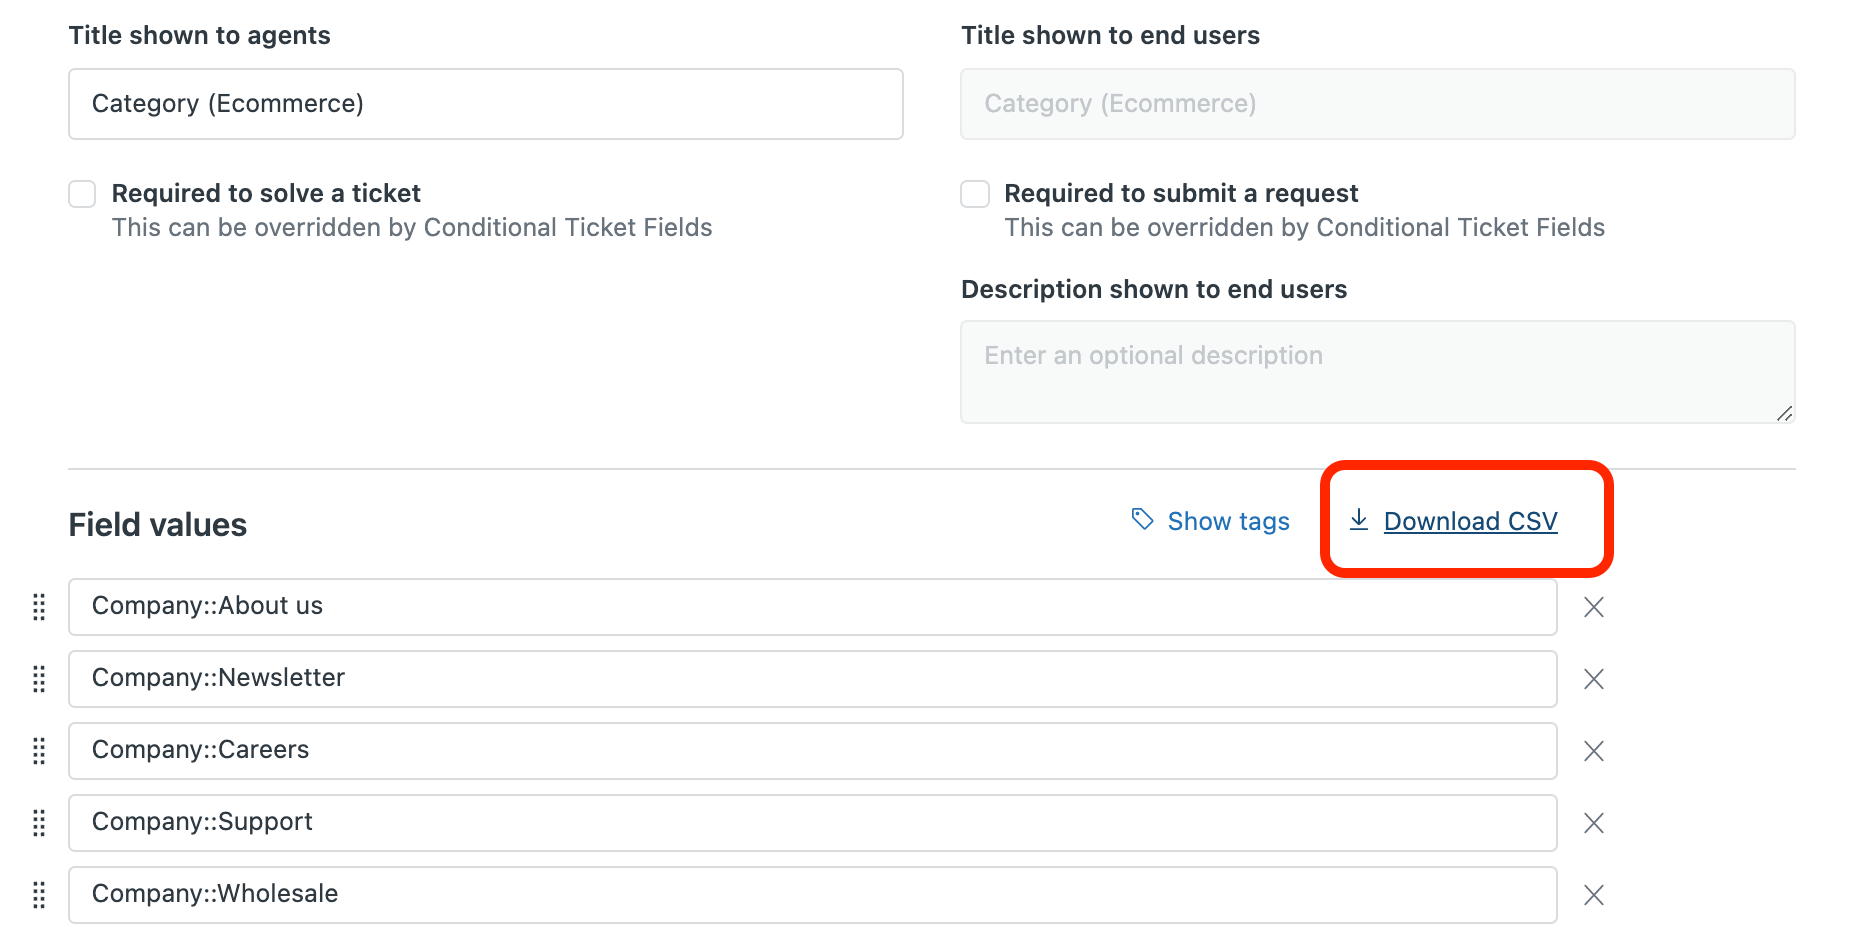The image size is (1866, 930).
Task: Remove the Company::Careers field value
Action: 1593,751
